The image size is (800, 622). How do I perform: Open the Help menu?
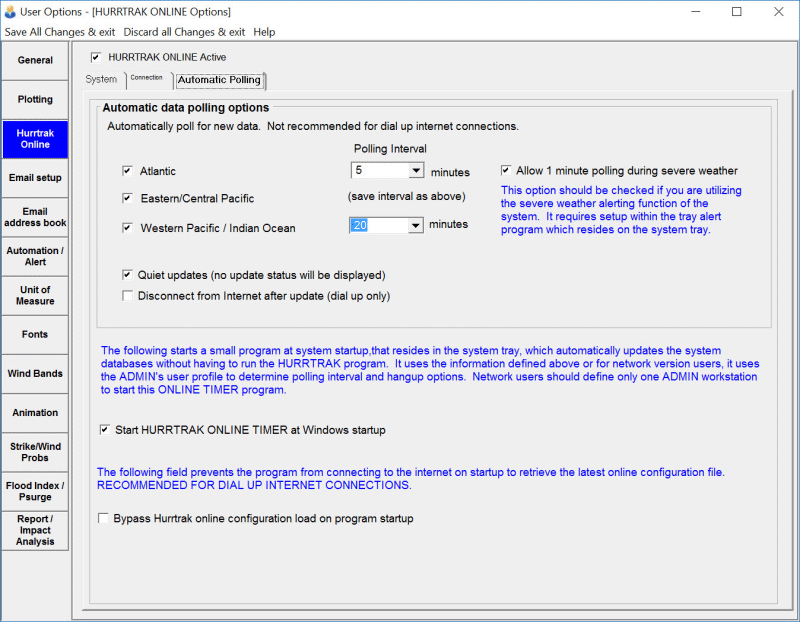tap(264, 32)
